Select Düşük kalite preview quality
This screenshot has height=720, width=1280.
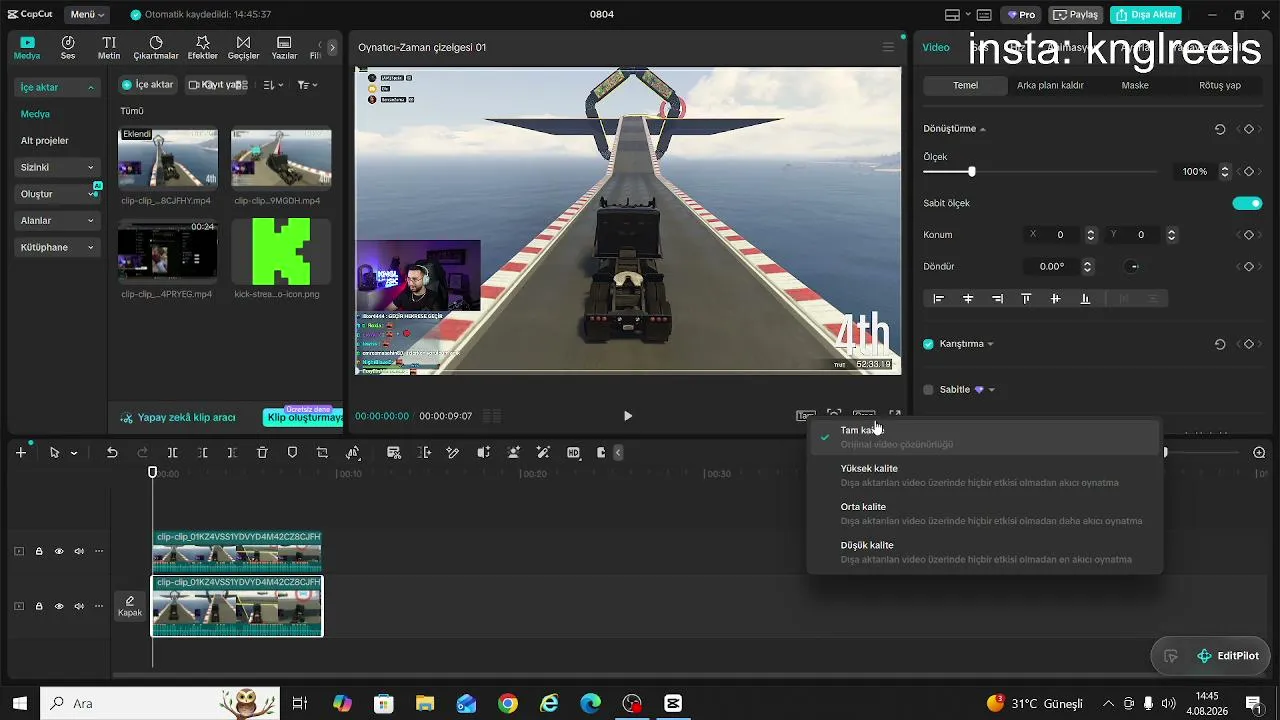pos(985,552)
